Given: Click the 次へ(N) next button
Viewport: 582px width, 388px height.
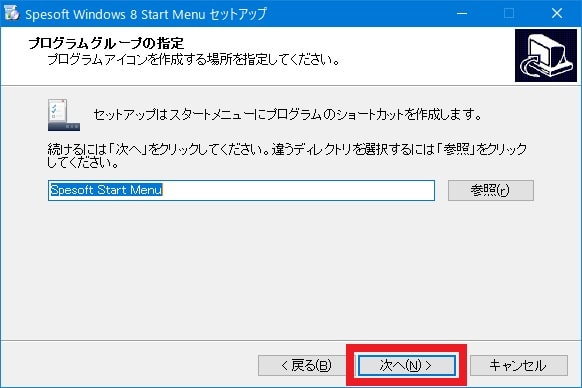Looking at the screenshot, I should click(406, 365).
